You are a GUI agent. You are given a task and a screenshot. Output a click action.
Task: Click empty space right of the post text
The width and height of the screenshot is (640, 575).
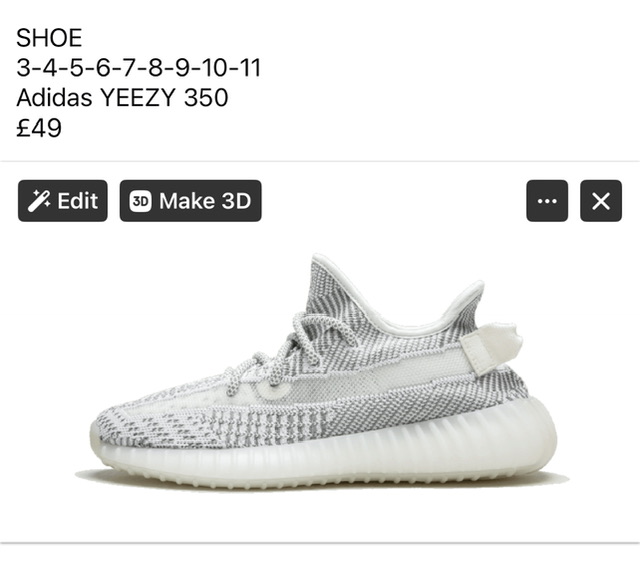[x=449, y=82]
